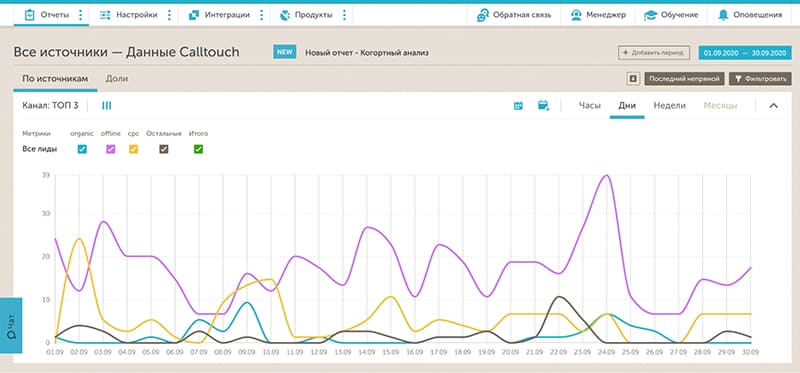Click Остальные line peak at 22.09
The image size is (800, 373).
click(x=559, y=296)
